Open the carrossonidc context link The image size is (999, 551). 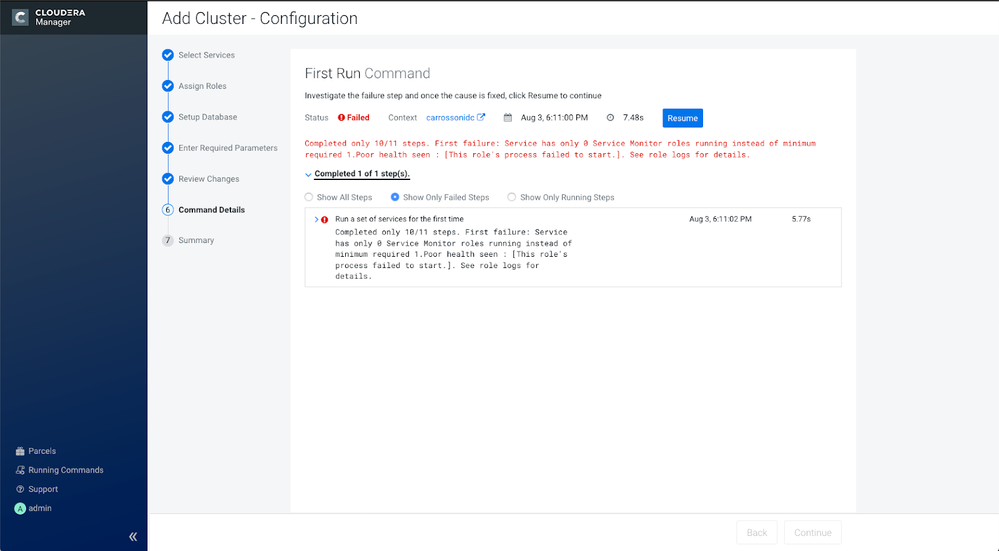(x=450, y=118)
